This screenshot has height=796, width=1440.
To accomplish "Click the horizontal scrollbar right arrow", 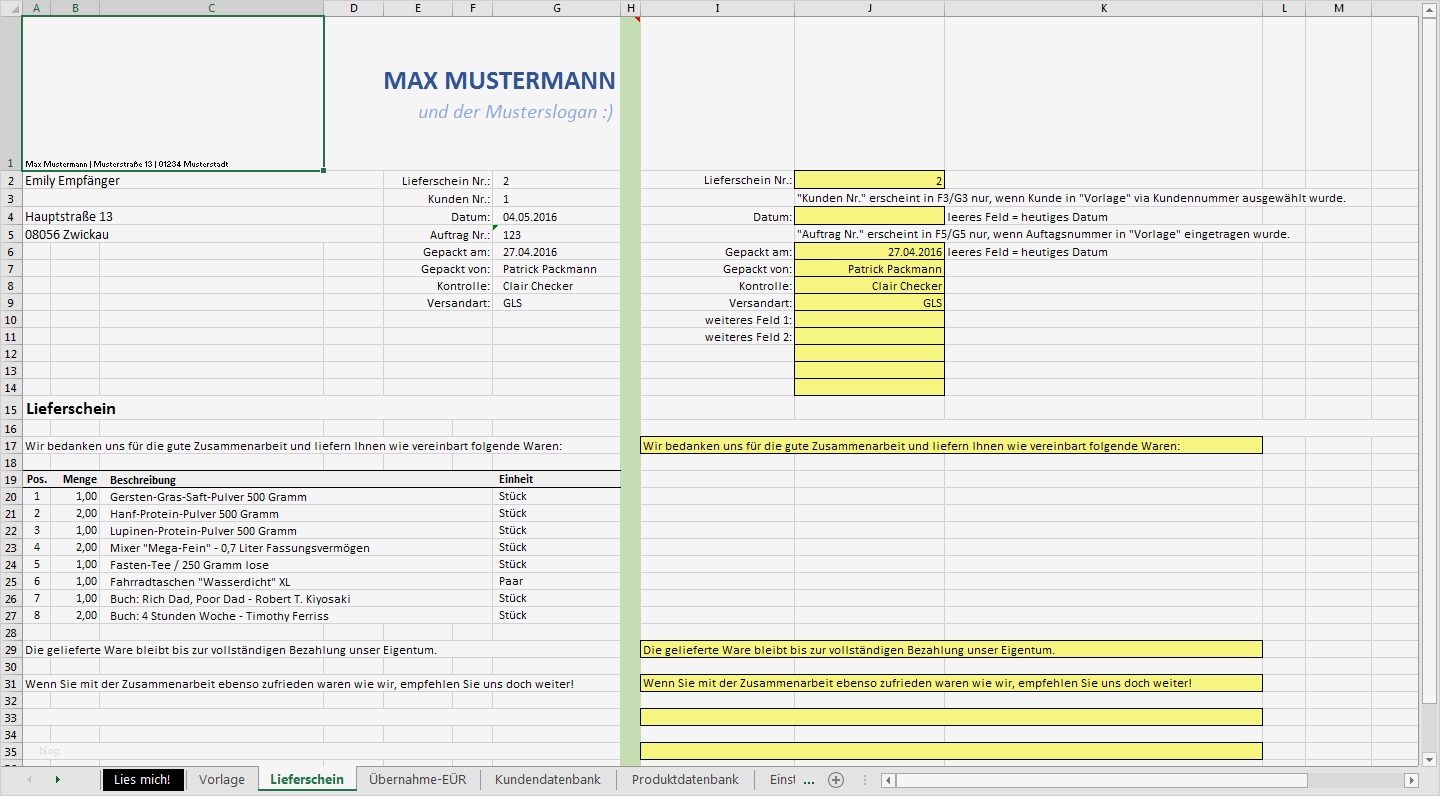I will (1412, 779).
